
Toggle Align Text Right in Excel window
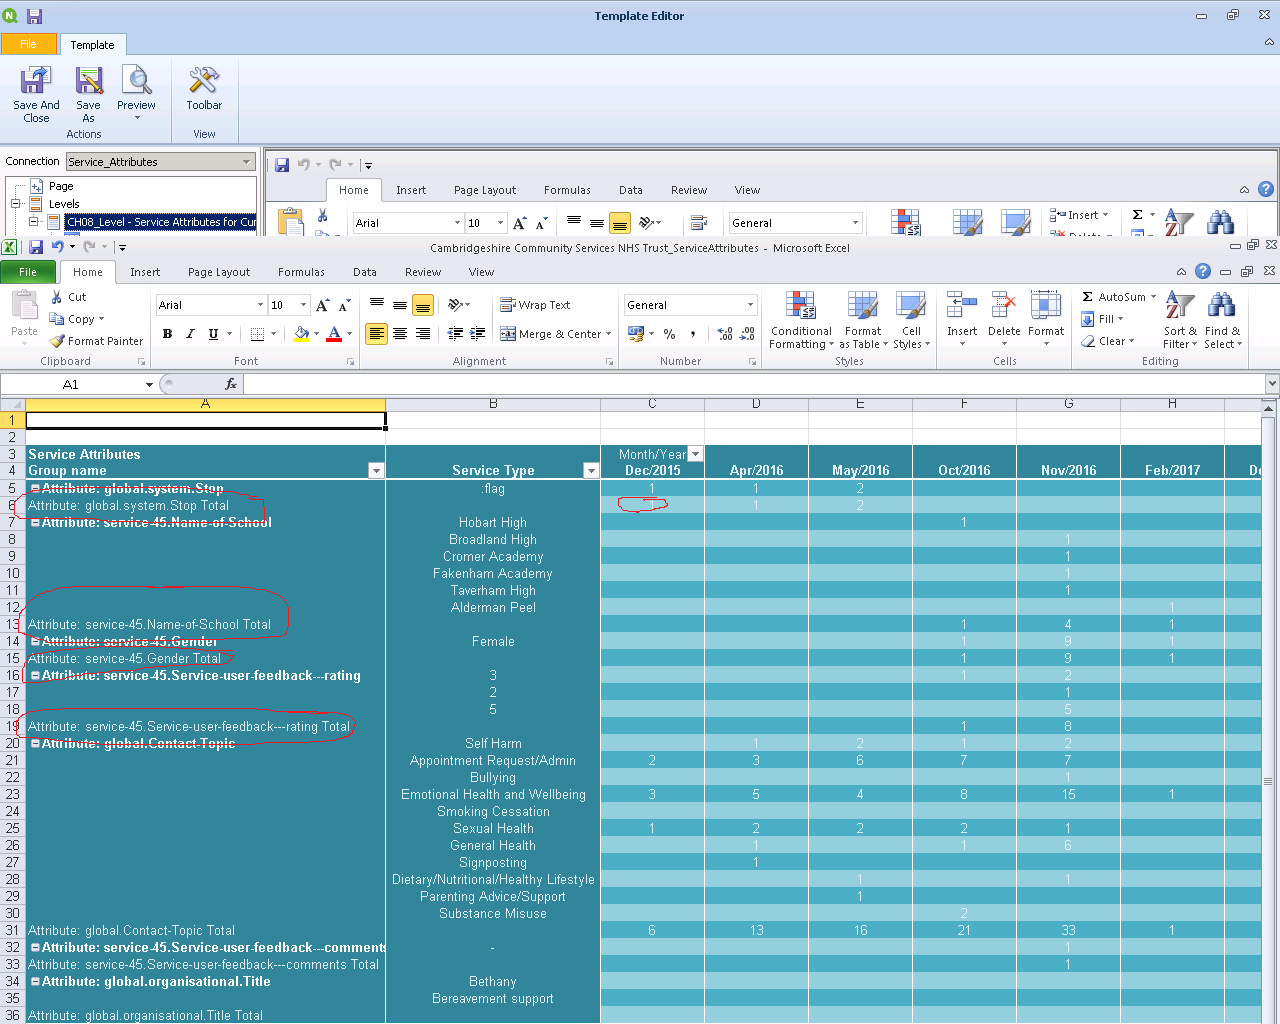(x=423, y=334)
